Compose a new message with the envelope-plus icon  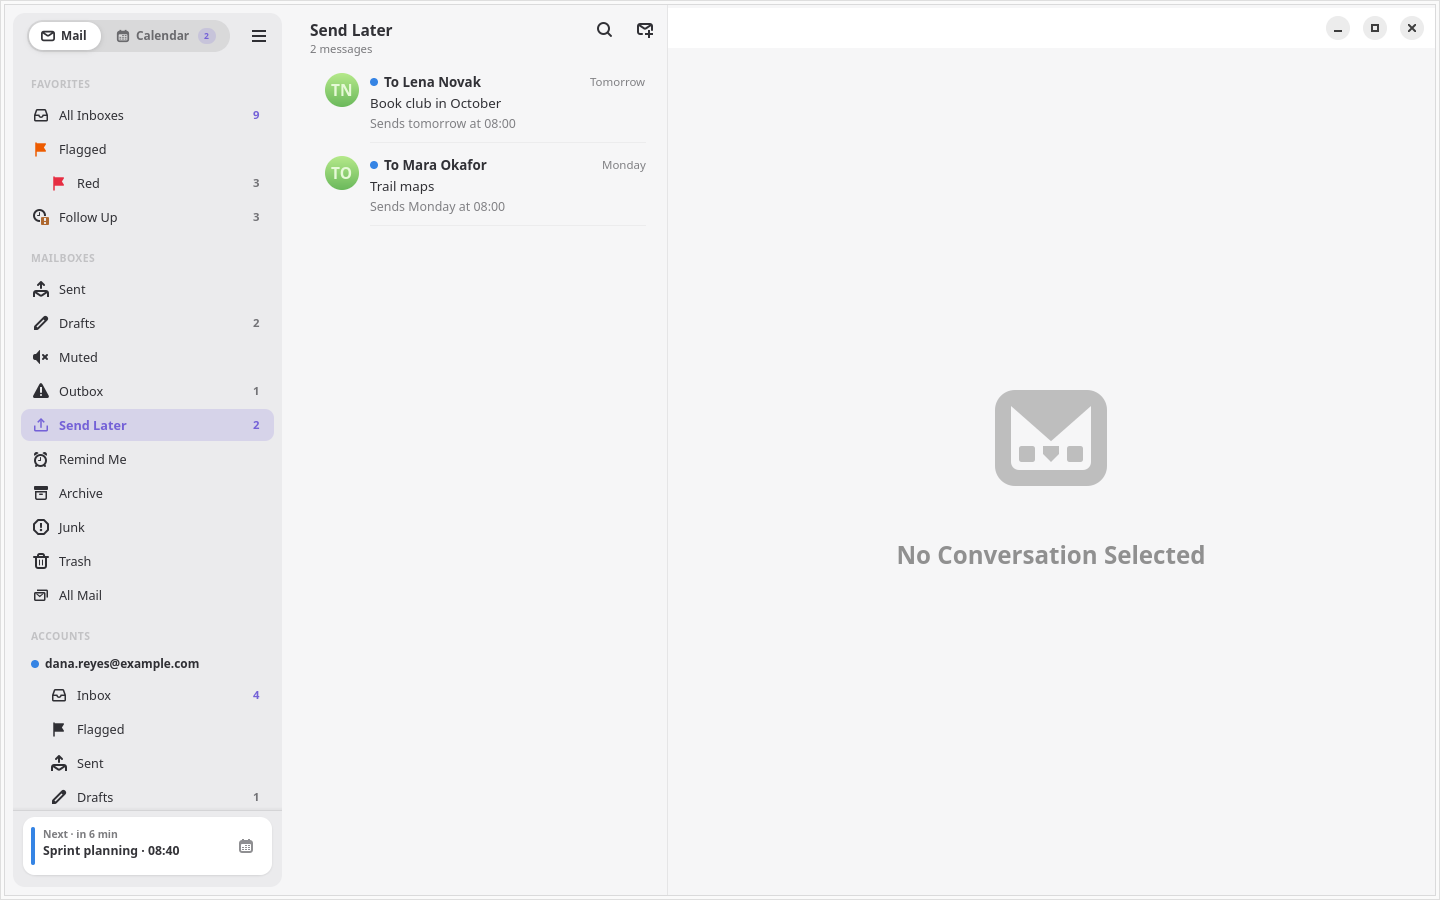coord(645,30)
